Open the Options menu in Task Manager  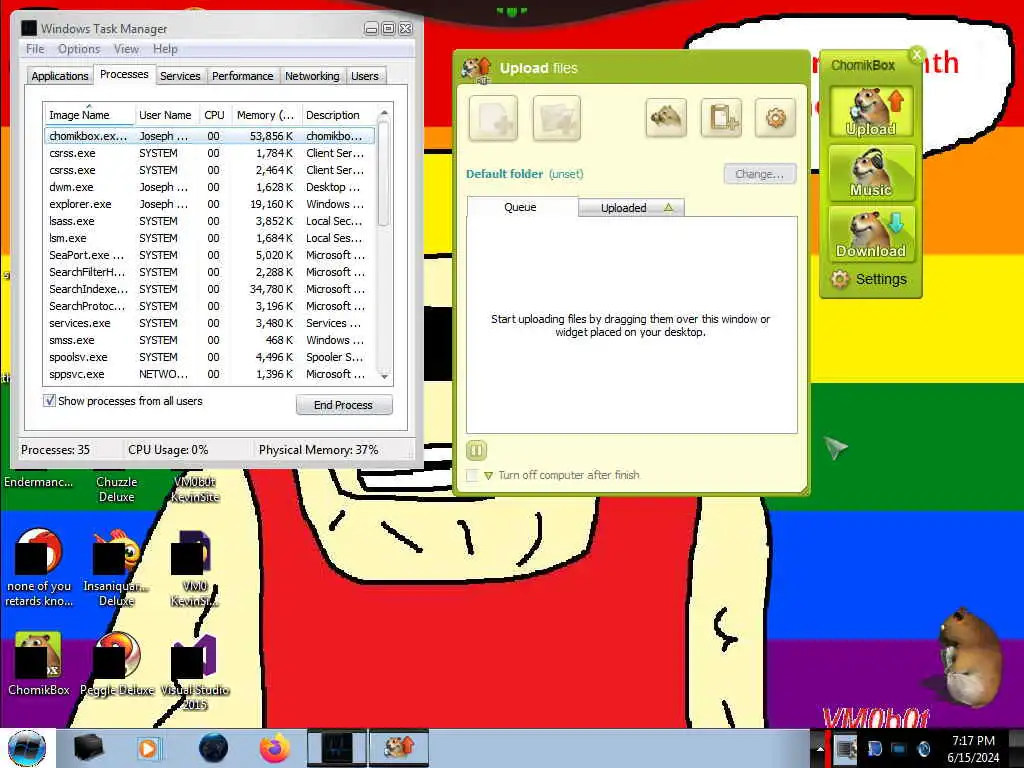(x=79, y=49)
